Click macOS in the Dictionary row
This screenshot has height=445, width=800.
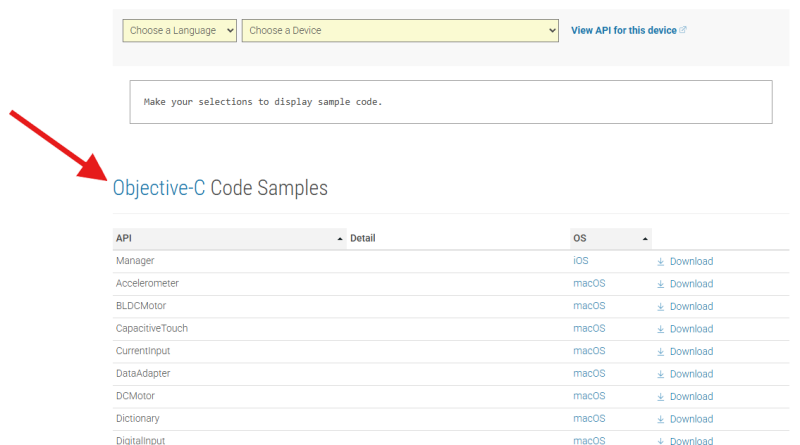tap(589, 418)
